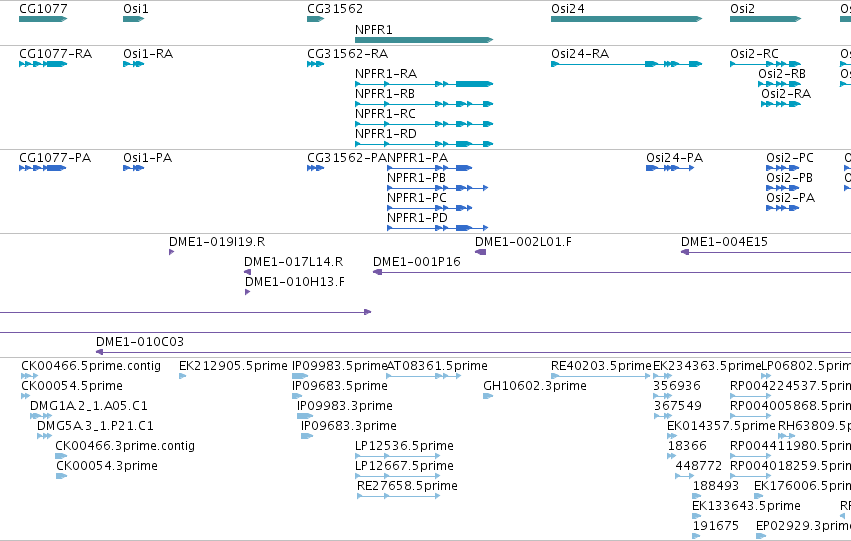Viewport: 851px width, 541px height.
Task: Select the Osi2-RA transcript glyph
Action: point(781,104)
